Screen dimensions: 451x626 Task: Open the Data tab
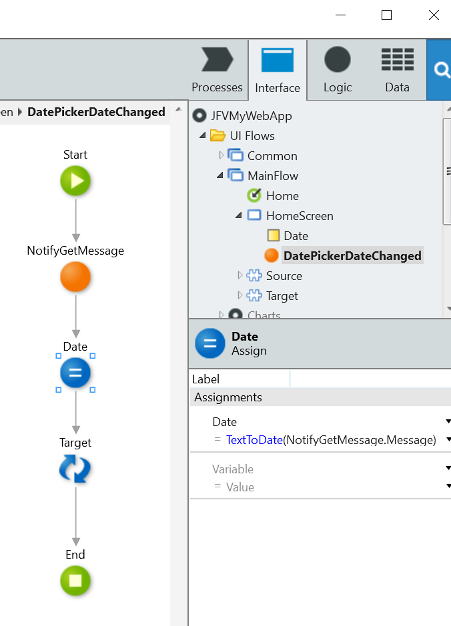[398, 70]
